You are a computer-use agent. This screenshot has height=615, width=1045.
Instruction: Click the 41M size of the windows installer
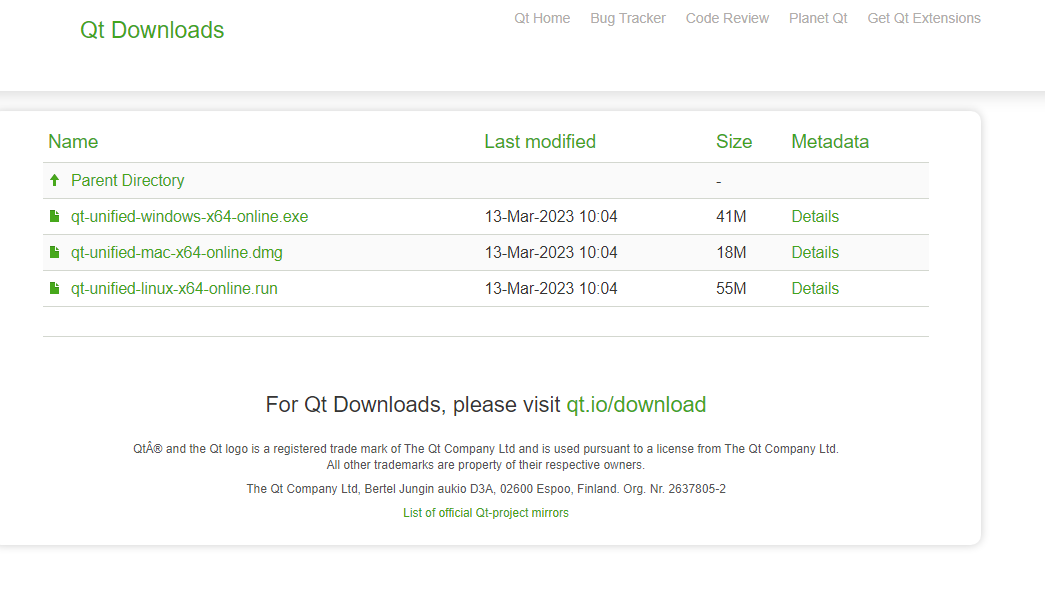(x=731, y=217)
